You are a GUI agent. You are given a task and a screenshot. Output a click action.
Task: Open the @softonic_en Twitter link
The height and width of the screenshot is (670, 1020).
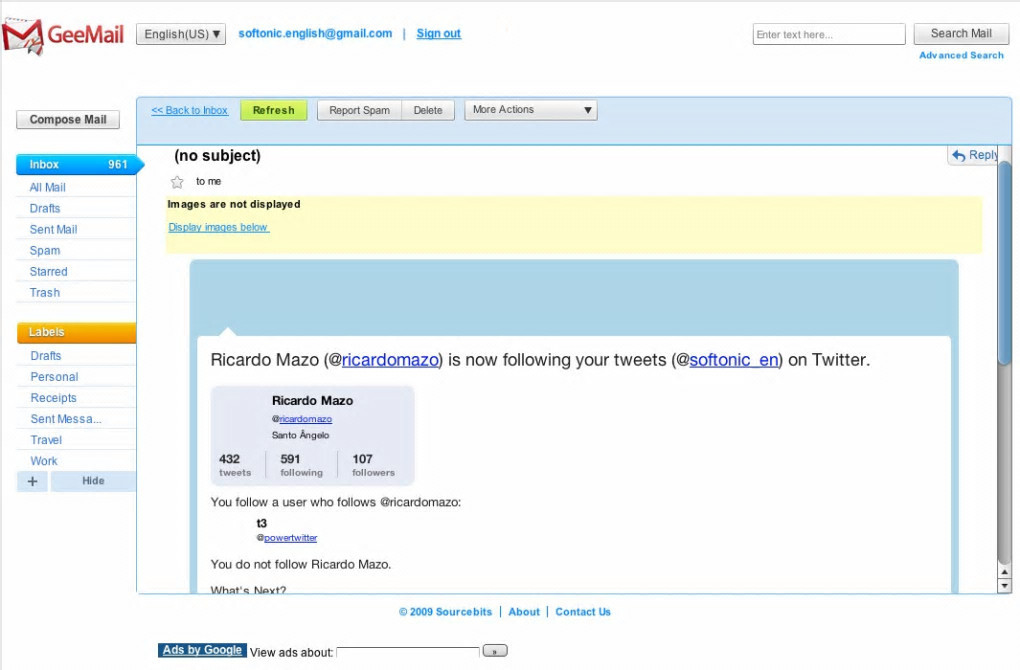pyautogui.click(x=734, y=360)
